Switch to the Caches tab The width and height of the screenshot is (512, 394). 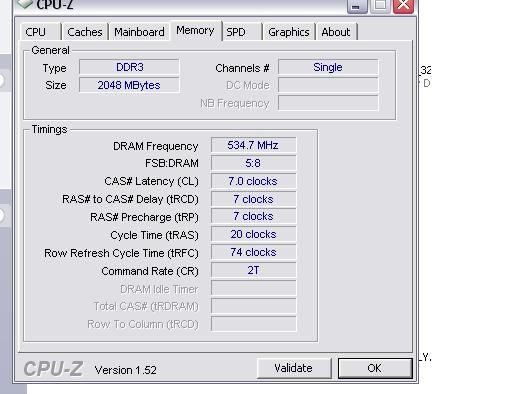(x=85, y=32)
